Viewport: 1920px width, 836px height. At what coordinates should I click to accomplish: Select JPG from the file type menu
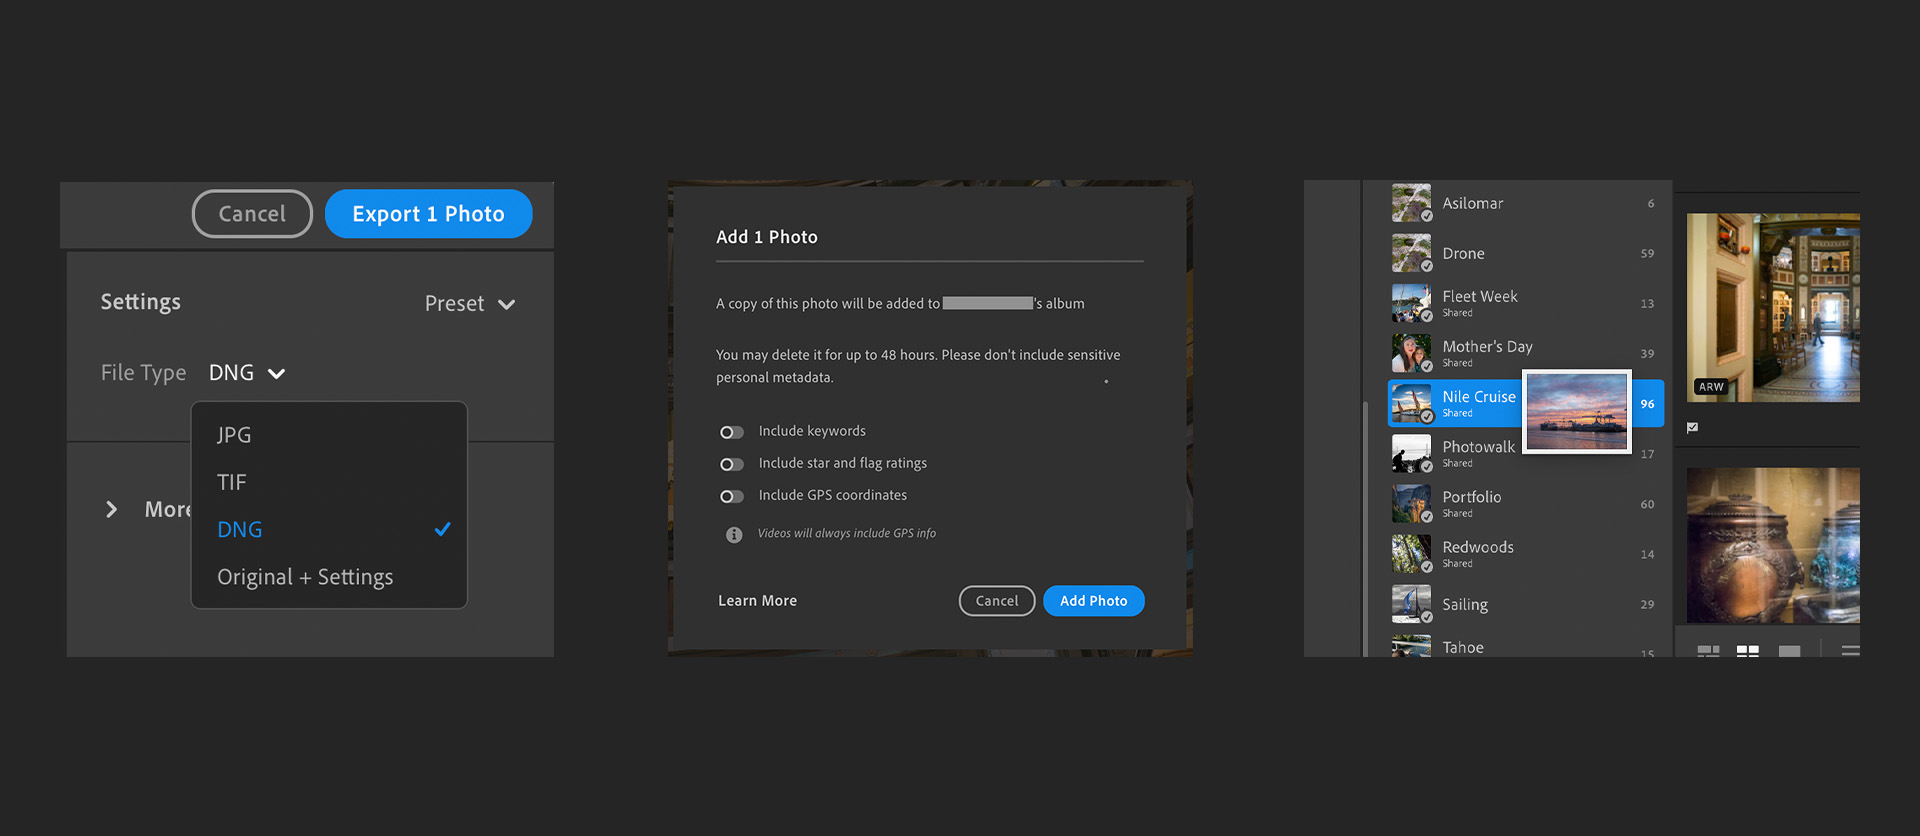[x=234, y=435]
